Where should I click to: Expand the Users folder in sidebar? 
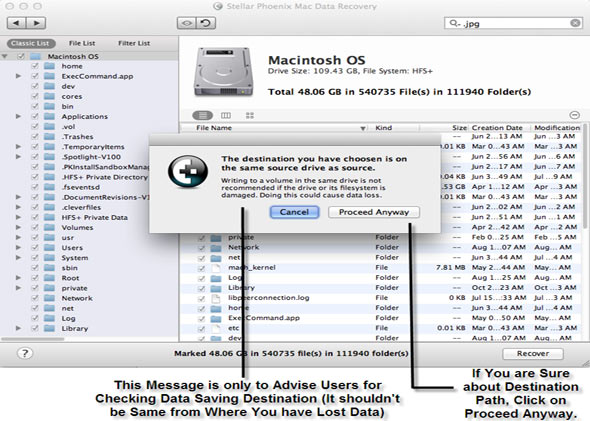pyautogui.click(x=18, y=248)
